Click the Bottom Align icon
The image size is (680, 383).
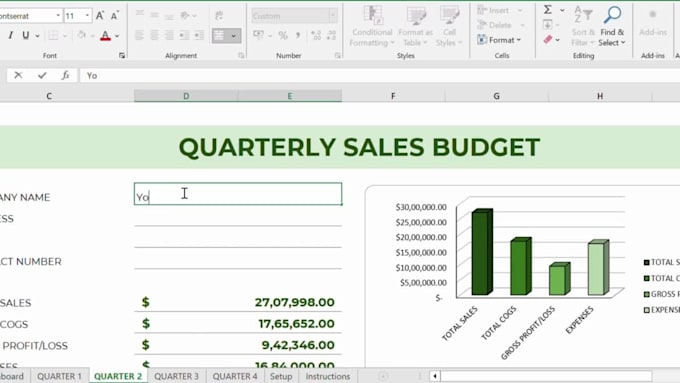(x=169, y=16)
